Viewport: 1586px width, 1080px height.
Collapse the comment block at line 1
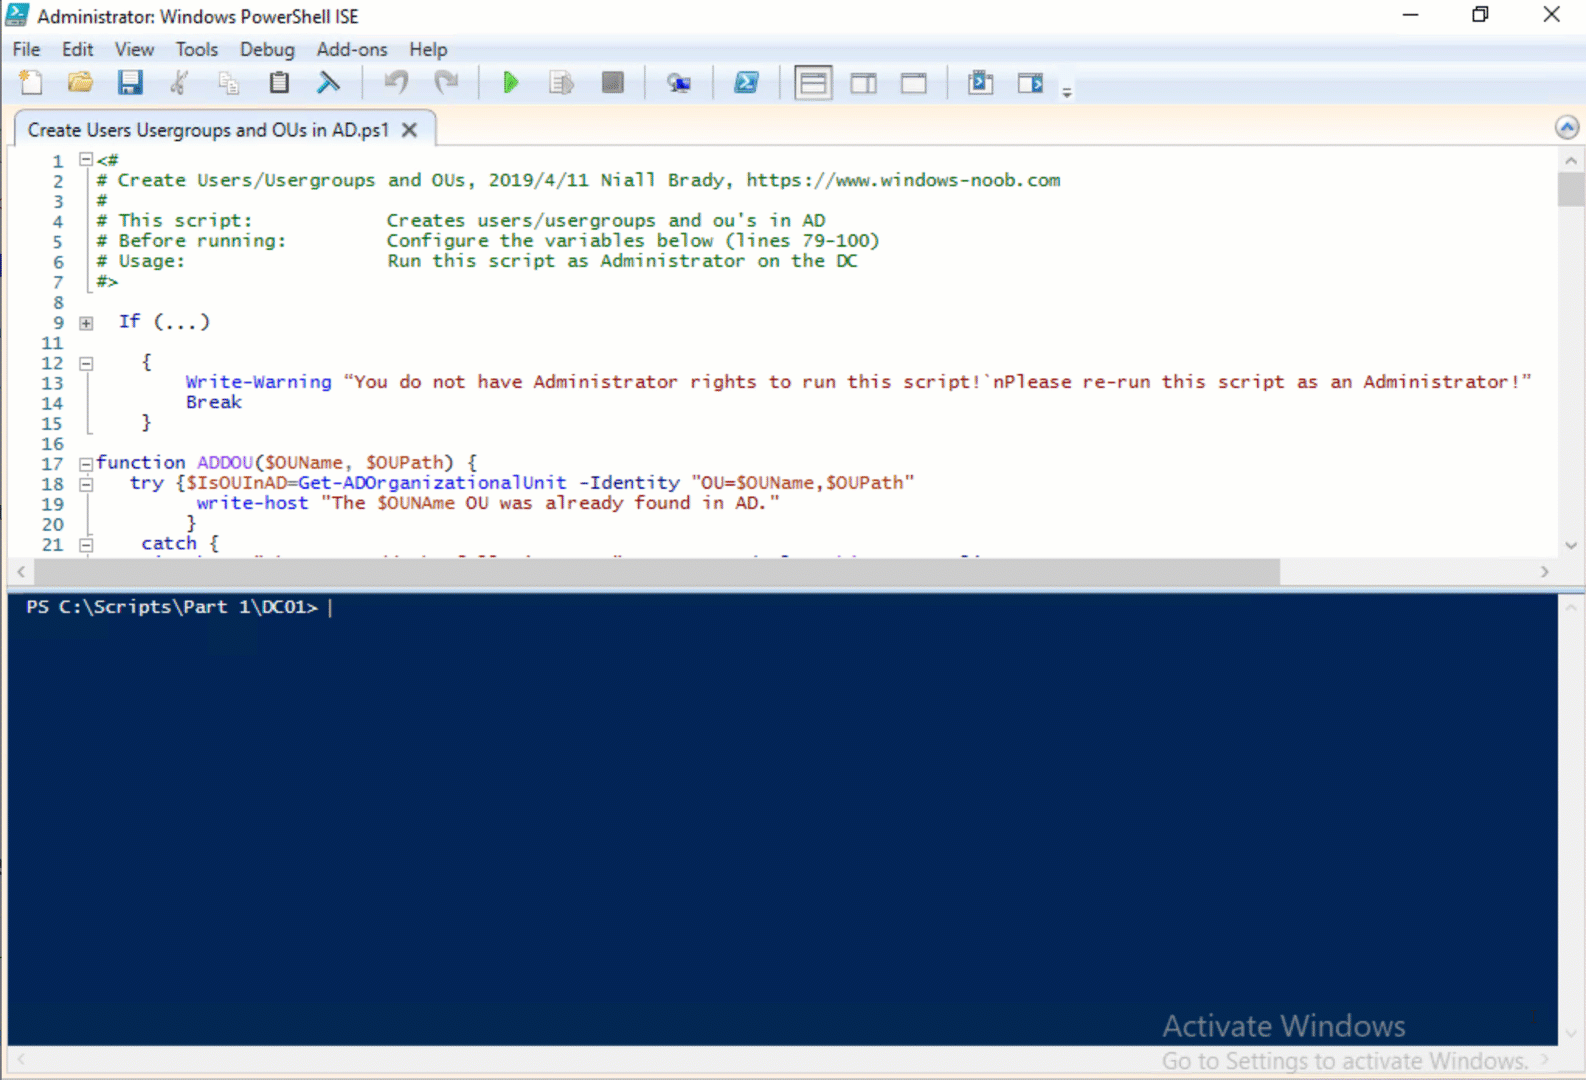tap(86, 160)
